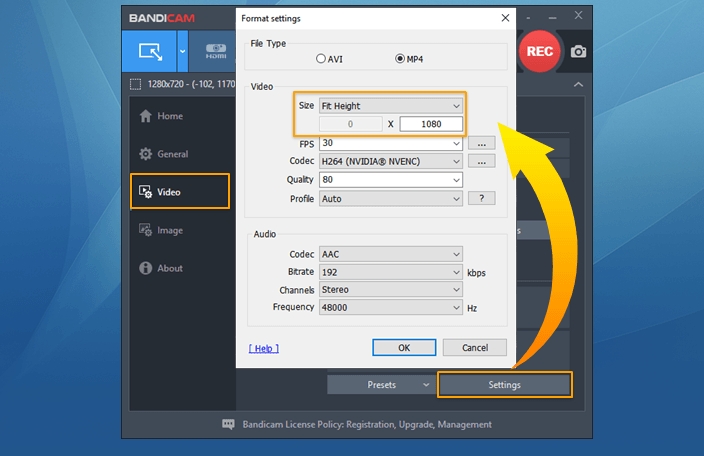
Task: Open the audio Codec dropdown showing AAC
Action: pos(391,254)
